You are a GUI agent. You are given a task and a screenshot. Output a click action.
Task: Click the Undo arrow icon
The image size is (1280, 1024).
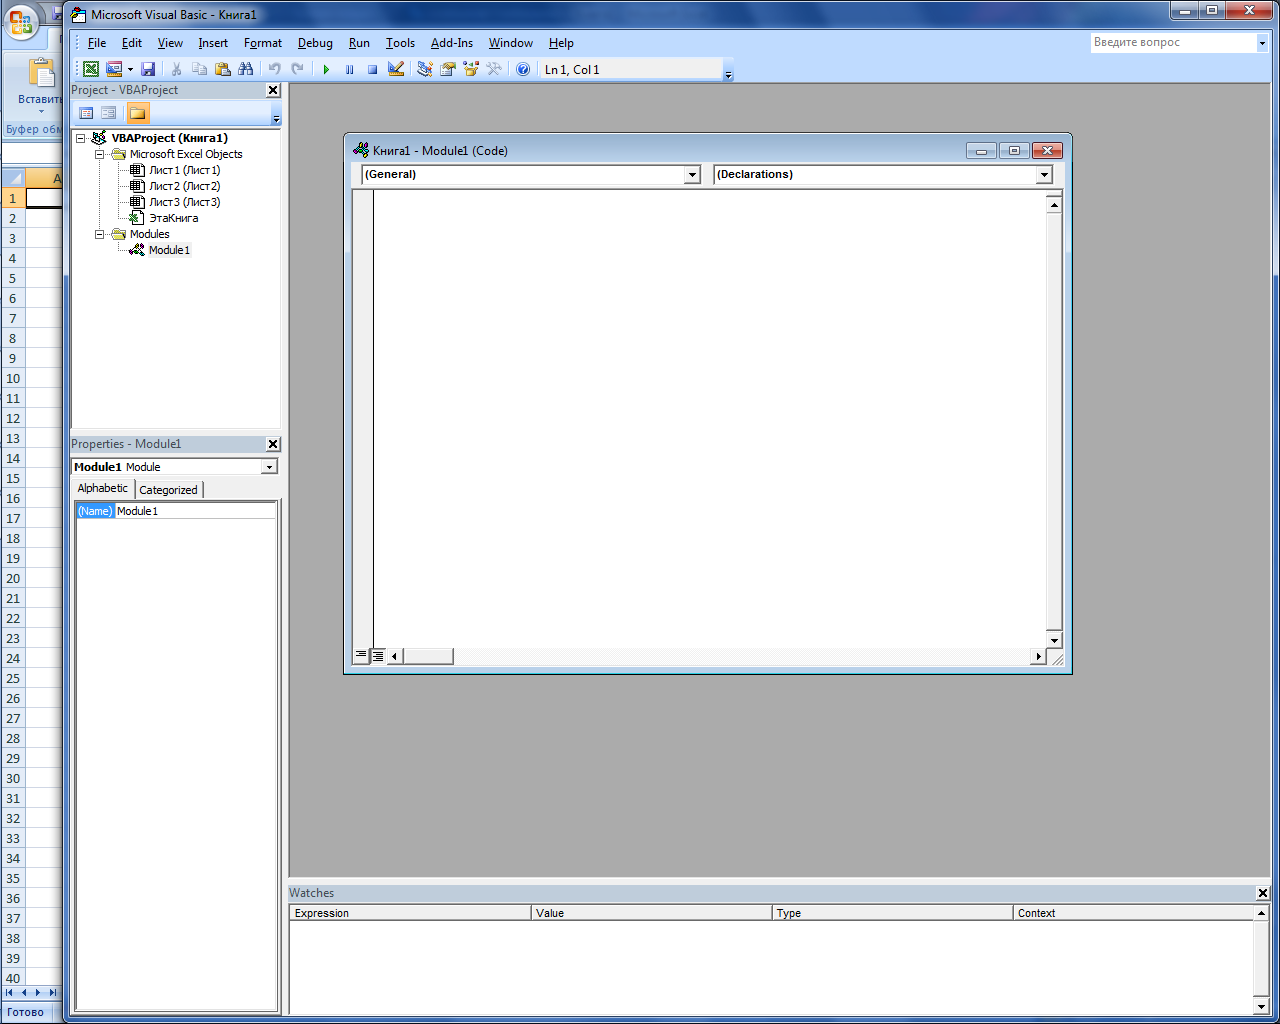click(274, 69)
